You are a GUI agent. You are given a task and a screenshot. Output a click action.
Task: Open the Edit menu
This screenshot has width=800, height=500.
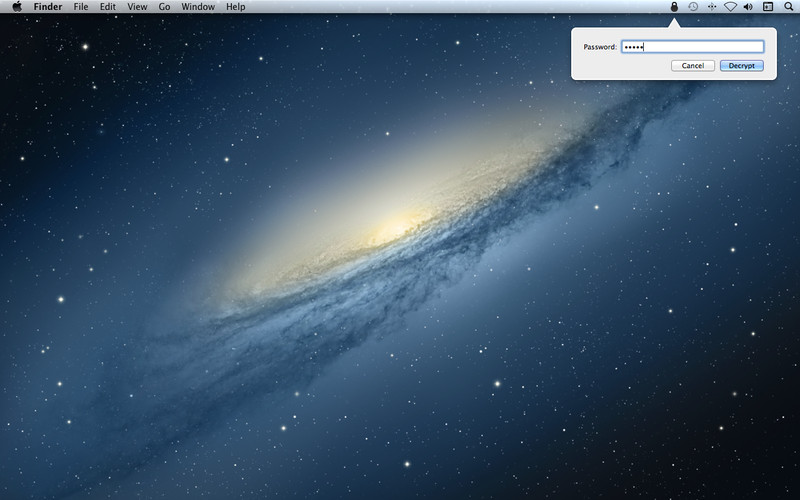pyautogui.click(x=107, y=7)
